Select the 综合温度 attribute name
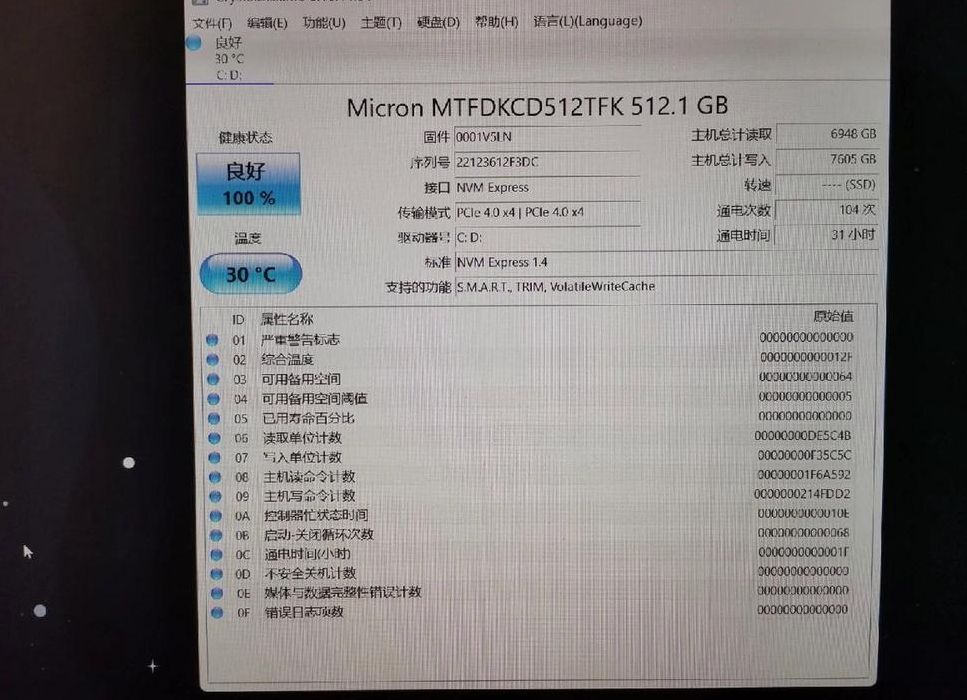This screenshot has width=967, height=700. 287,359
